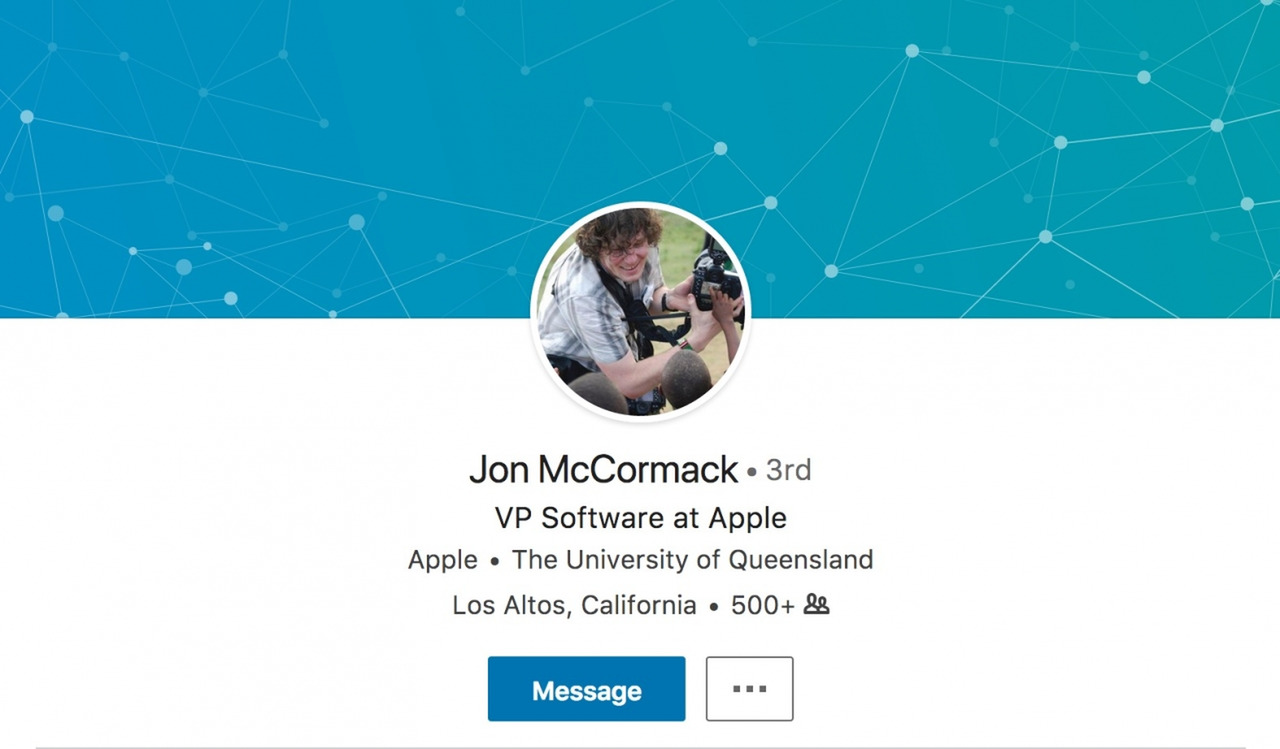This screenshot has height=749, width=1280.
Task: Click the first name Jon
Action: point(498,469)
